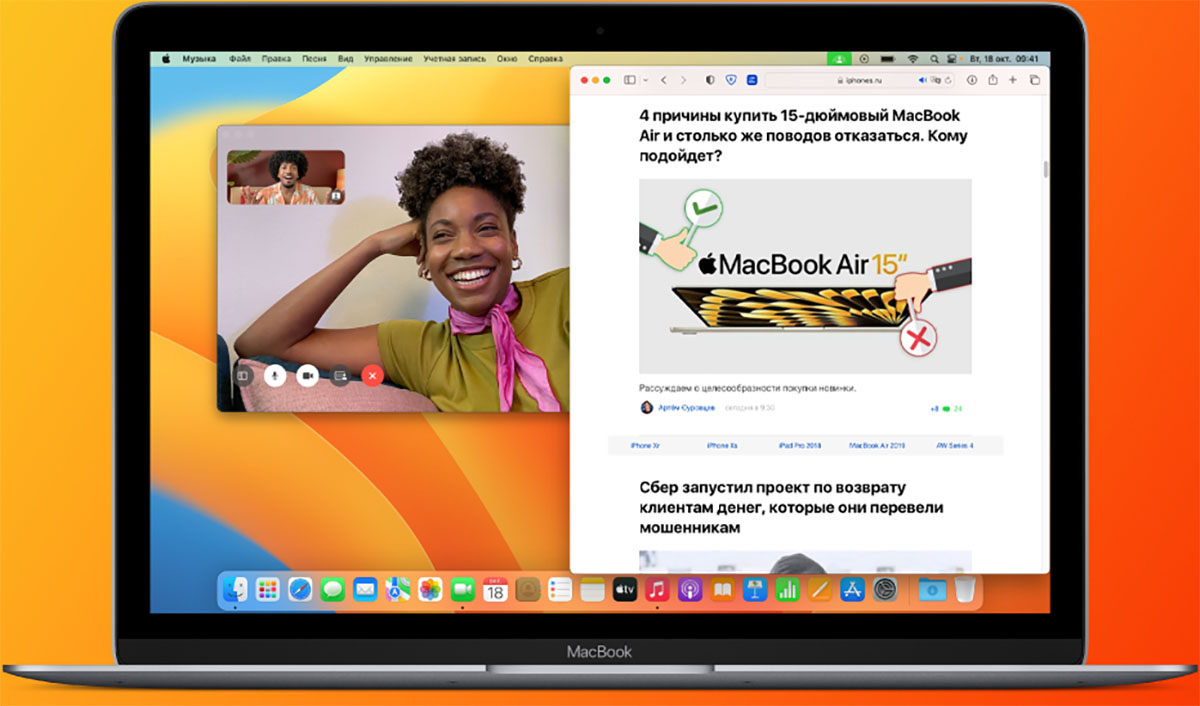Open the Apple TV app in Dock
The width and height of the screenshot is (1200, 706).
625,589
